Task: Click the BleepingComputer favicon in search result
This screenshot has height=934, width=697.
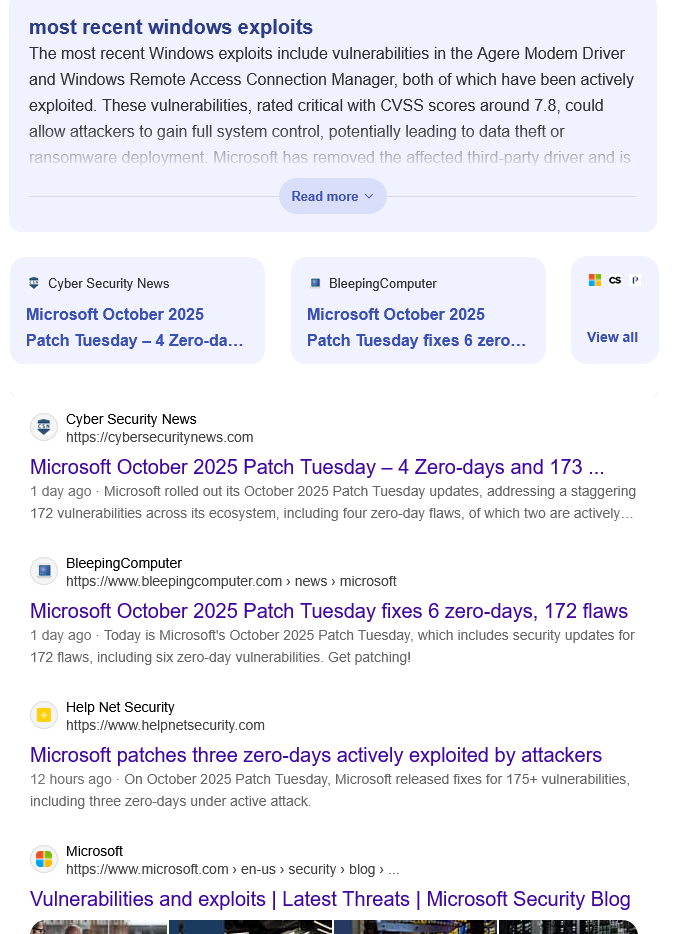Action: coord(44,572)
